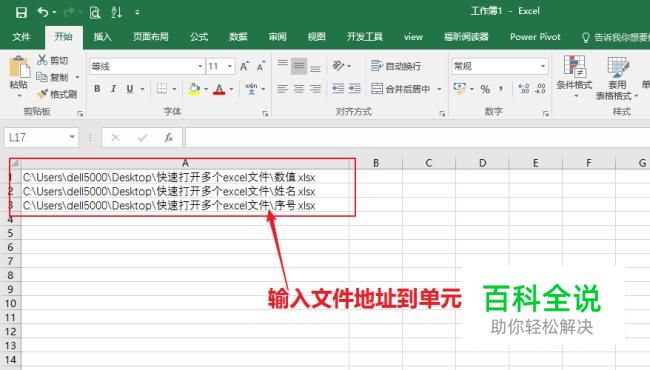The width and height of the screenshot is (650, 370).
Task: Decrease font size with smaller A
Action: 261,66
